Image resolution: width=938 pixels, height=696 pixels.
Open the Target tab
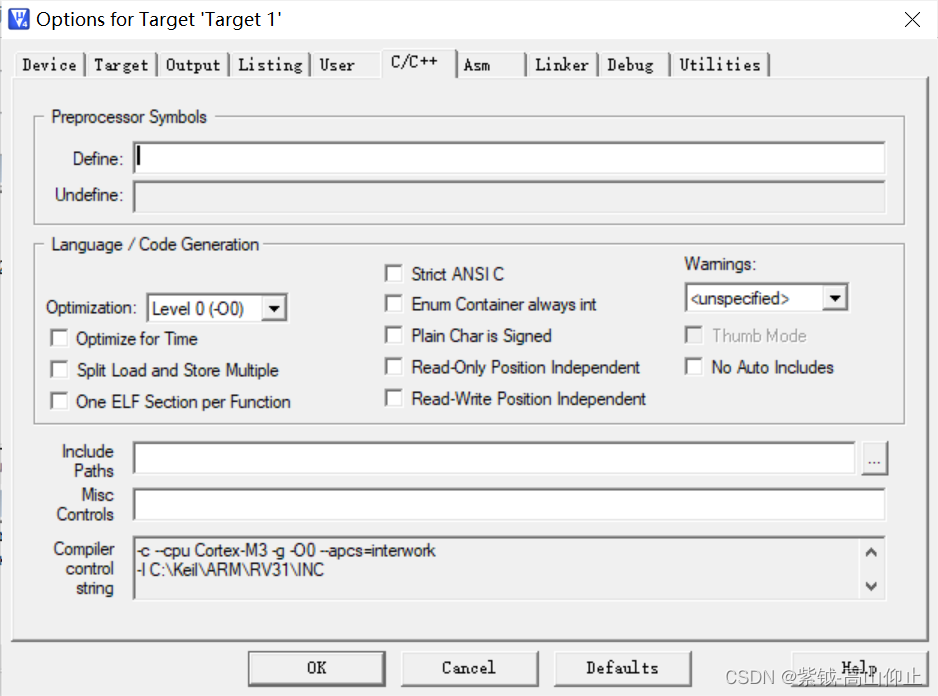coord(121,65)
